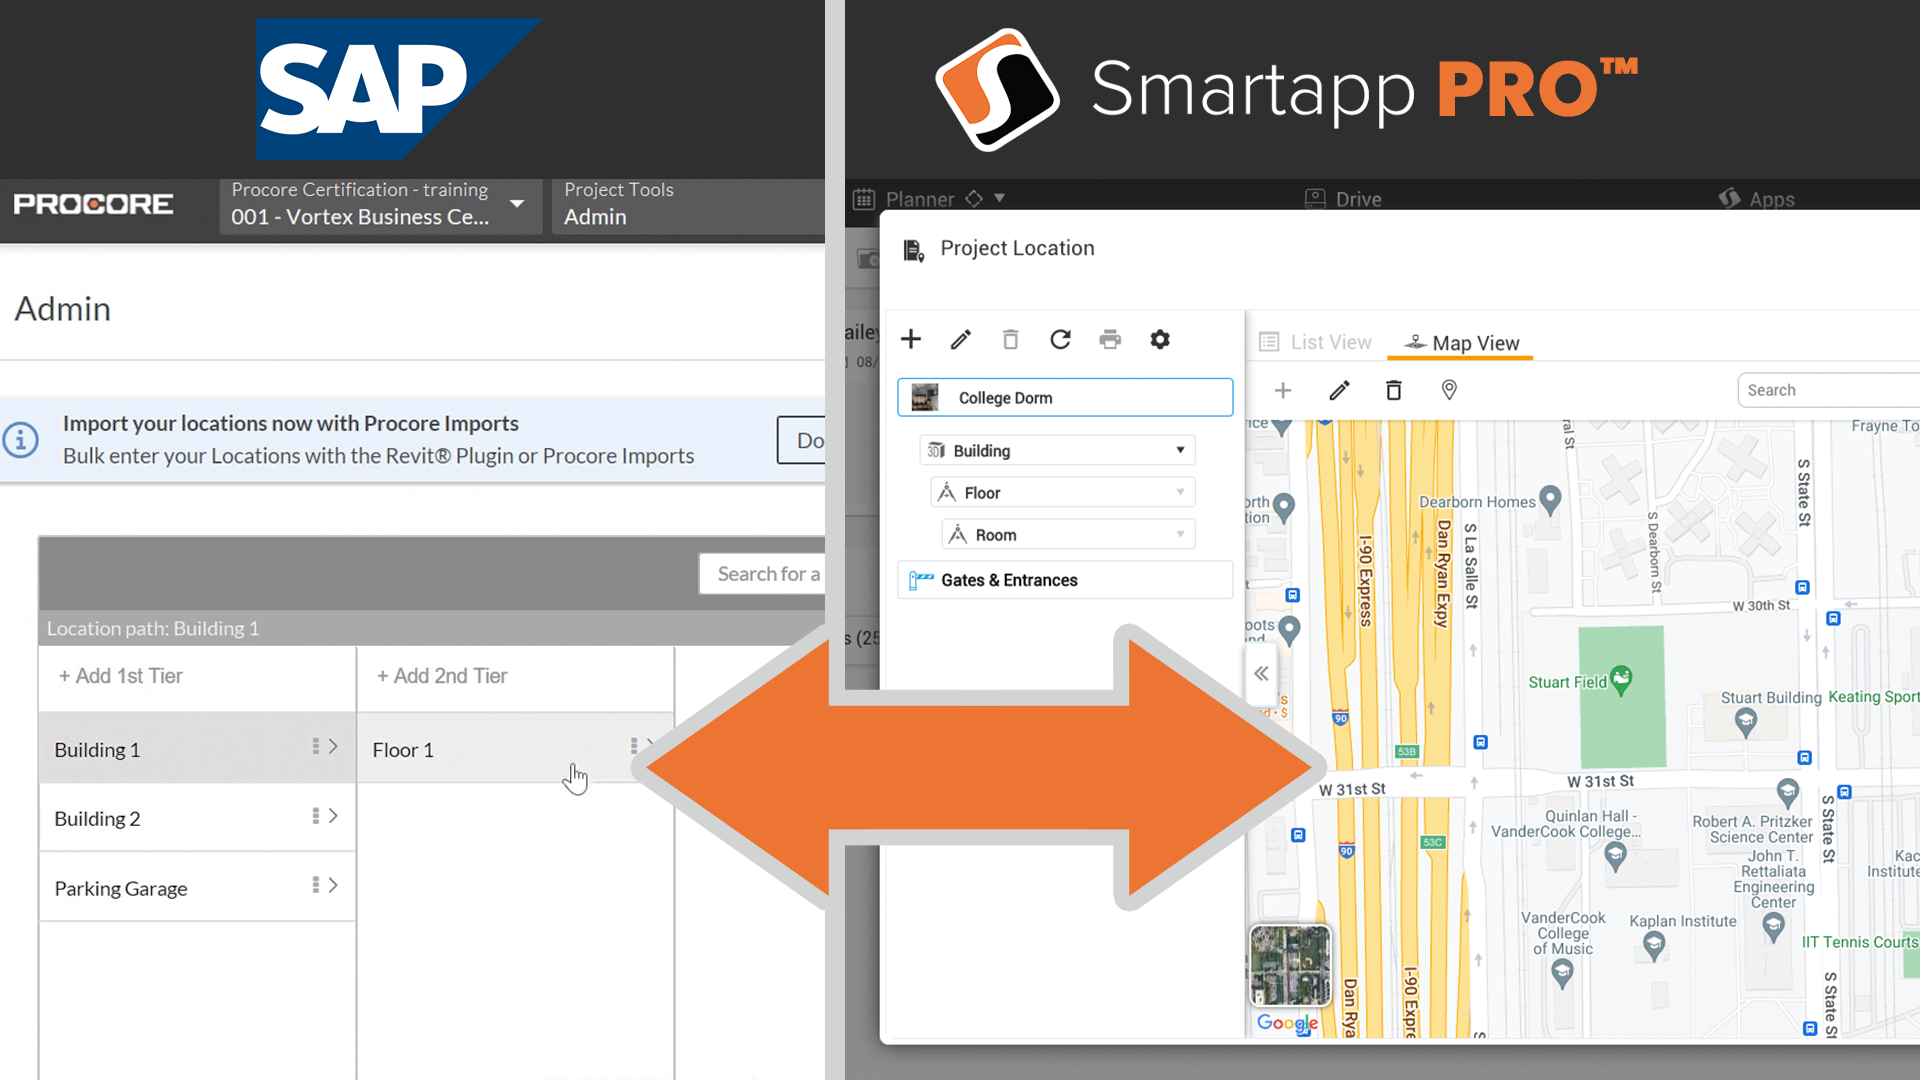Collapse the side panel with double chevron
Viewport: 1920px width, 1080px height.
1261,673
